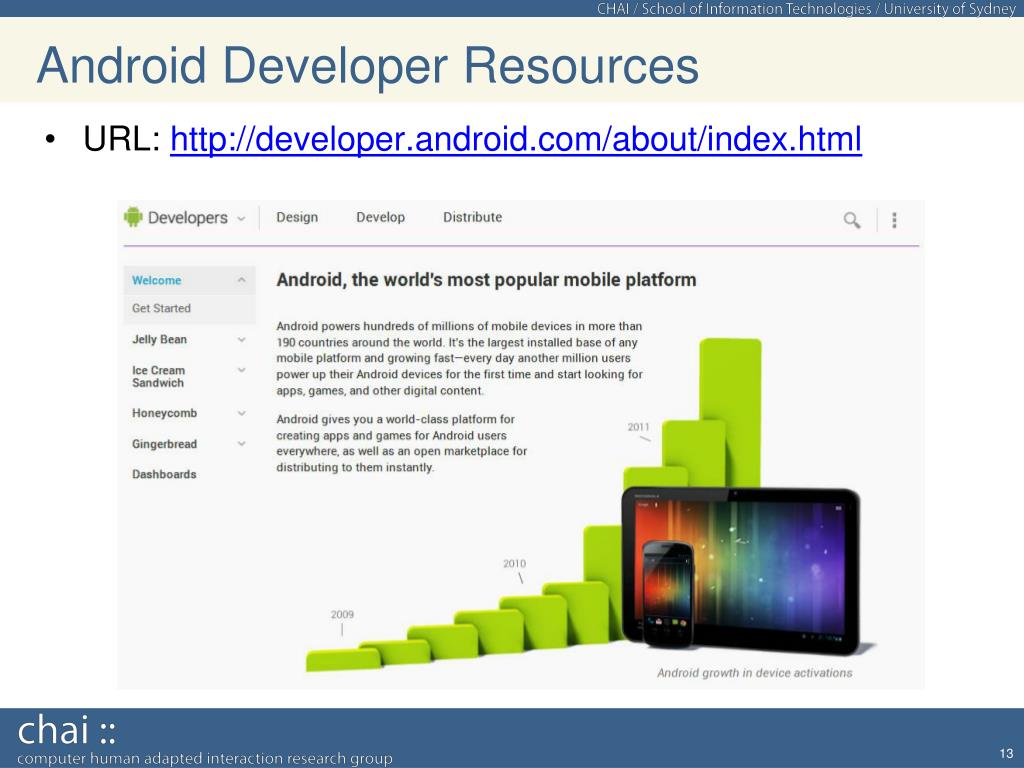Open the Dashboards sidebar link
This screenshot has width=1024, height=768.
164,474
